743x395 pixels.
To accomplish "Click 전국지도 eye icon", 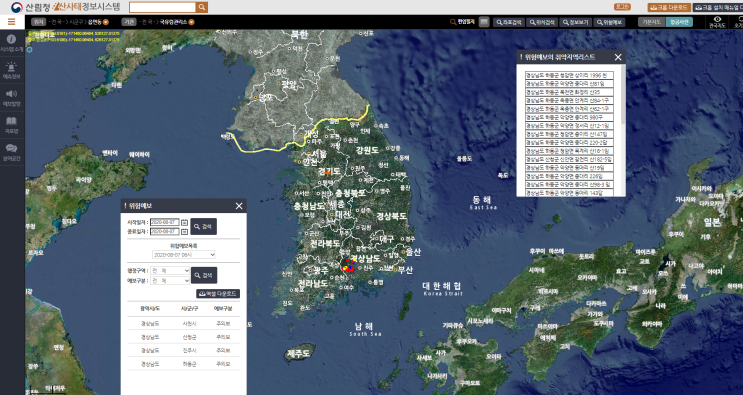I will [x=717, y=19].
